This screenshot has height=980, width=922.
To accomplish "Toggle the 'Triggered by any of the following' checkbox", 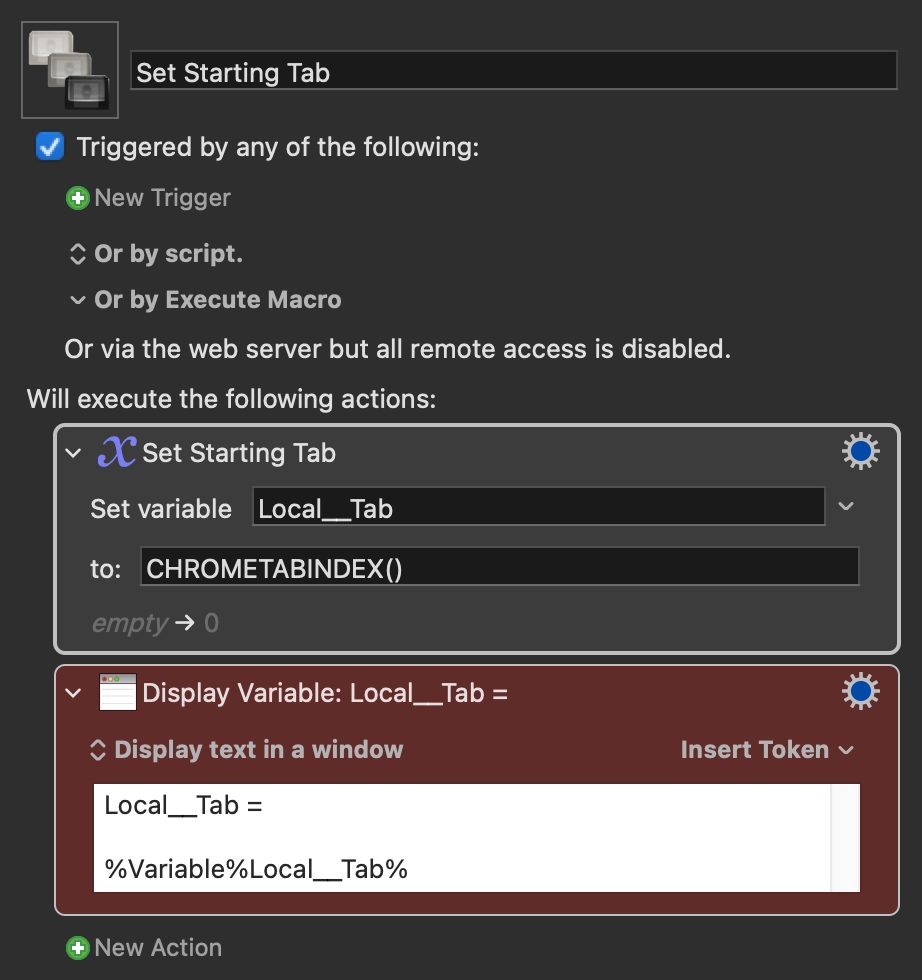I will coord(50,147).
